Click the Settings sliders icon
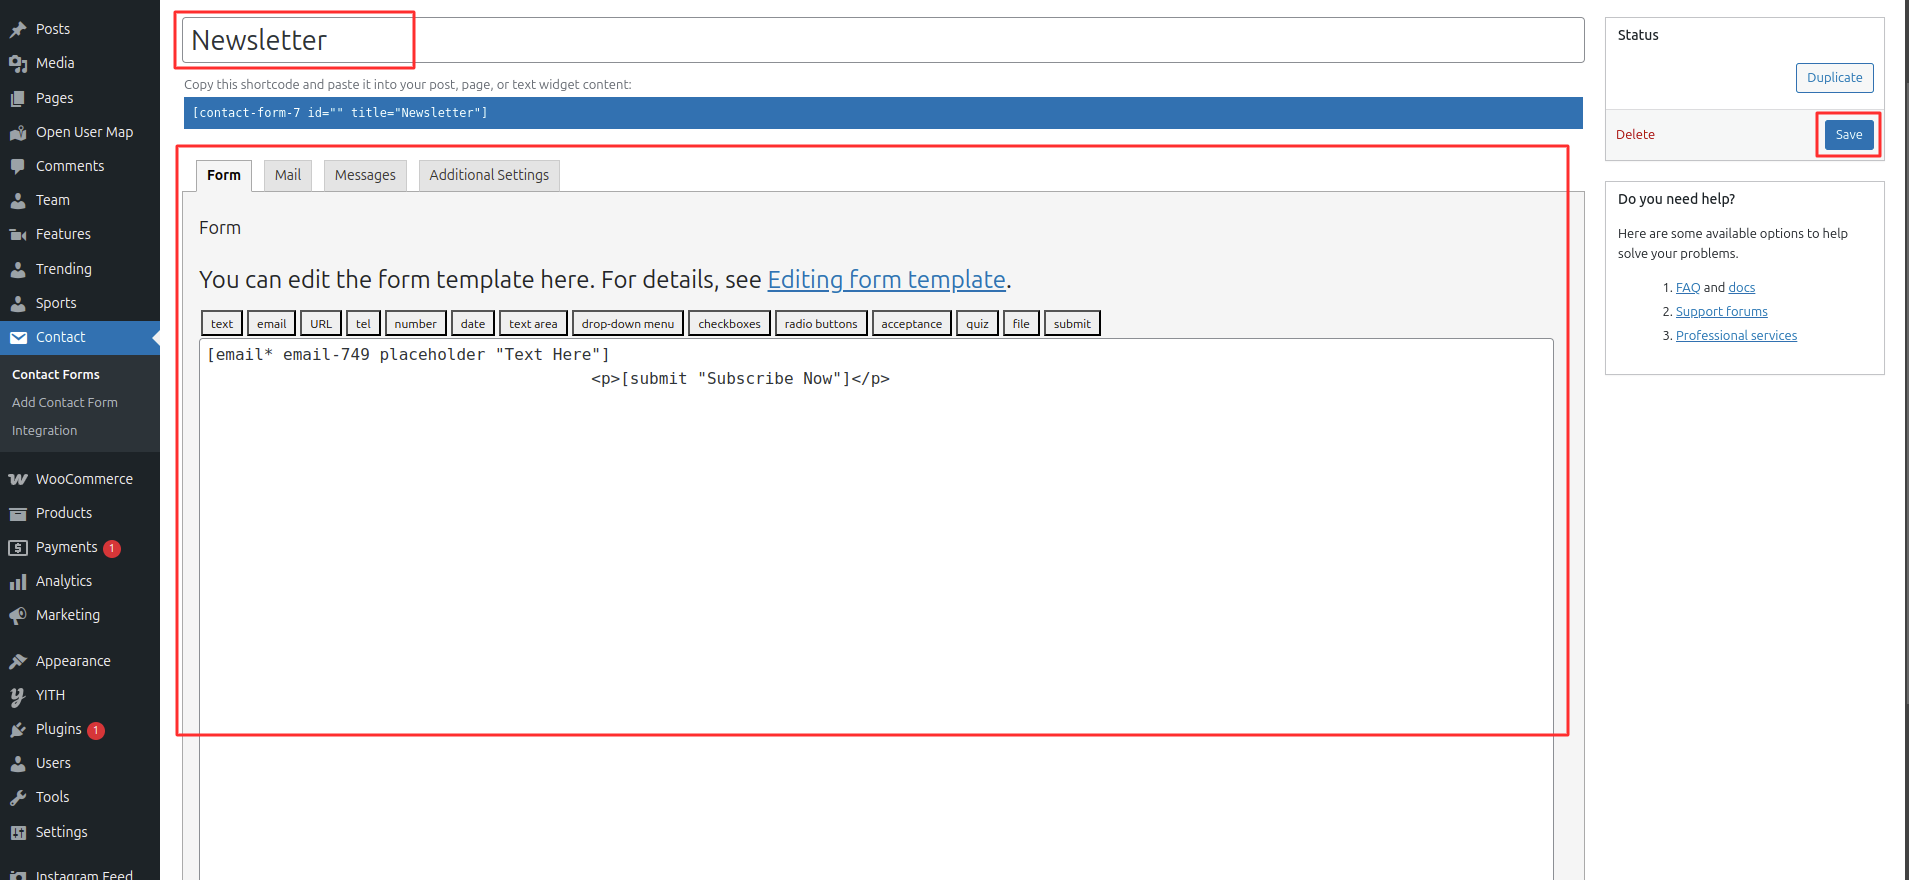 pos(18,832)
